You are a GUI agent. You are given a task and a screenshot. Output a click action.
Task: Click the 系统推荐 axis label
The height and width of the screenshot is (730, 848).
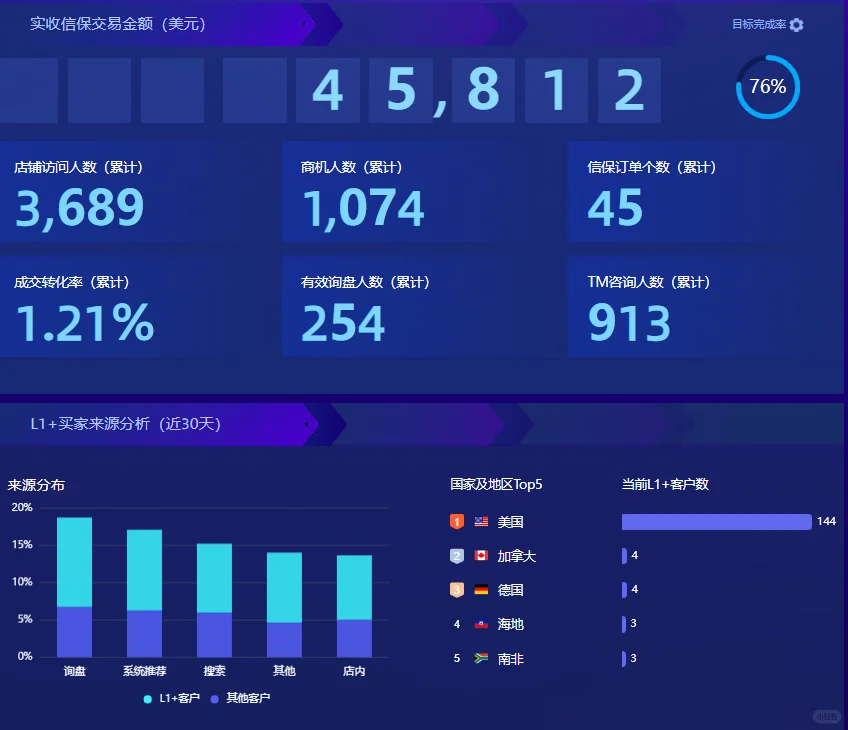[144, 671]
